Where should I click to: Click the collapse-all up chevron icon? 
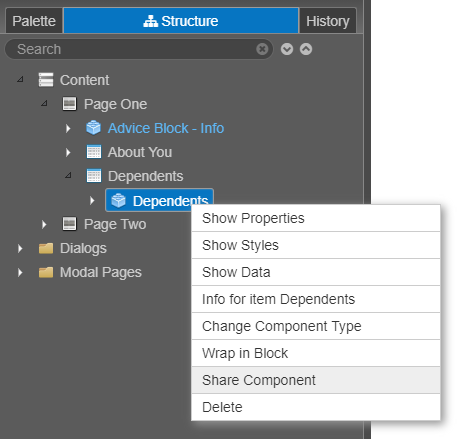click(x=306, y=49)
